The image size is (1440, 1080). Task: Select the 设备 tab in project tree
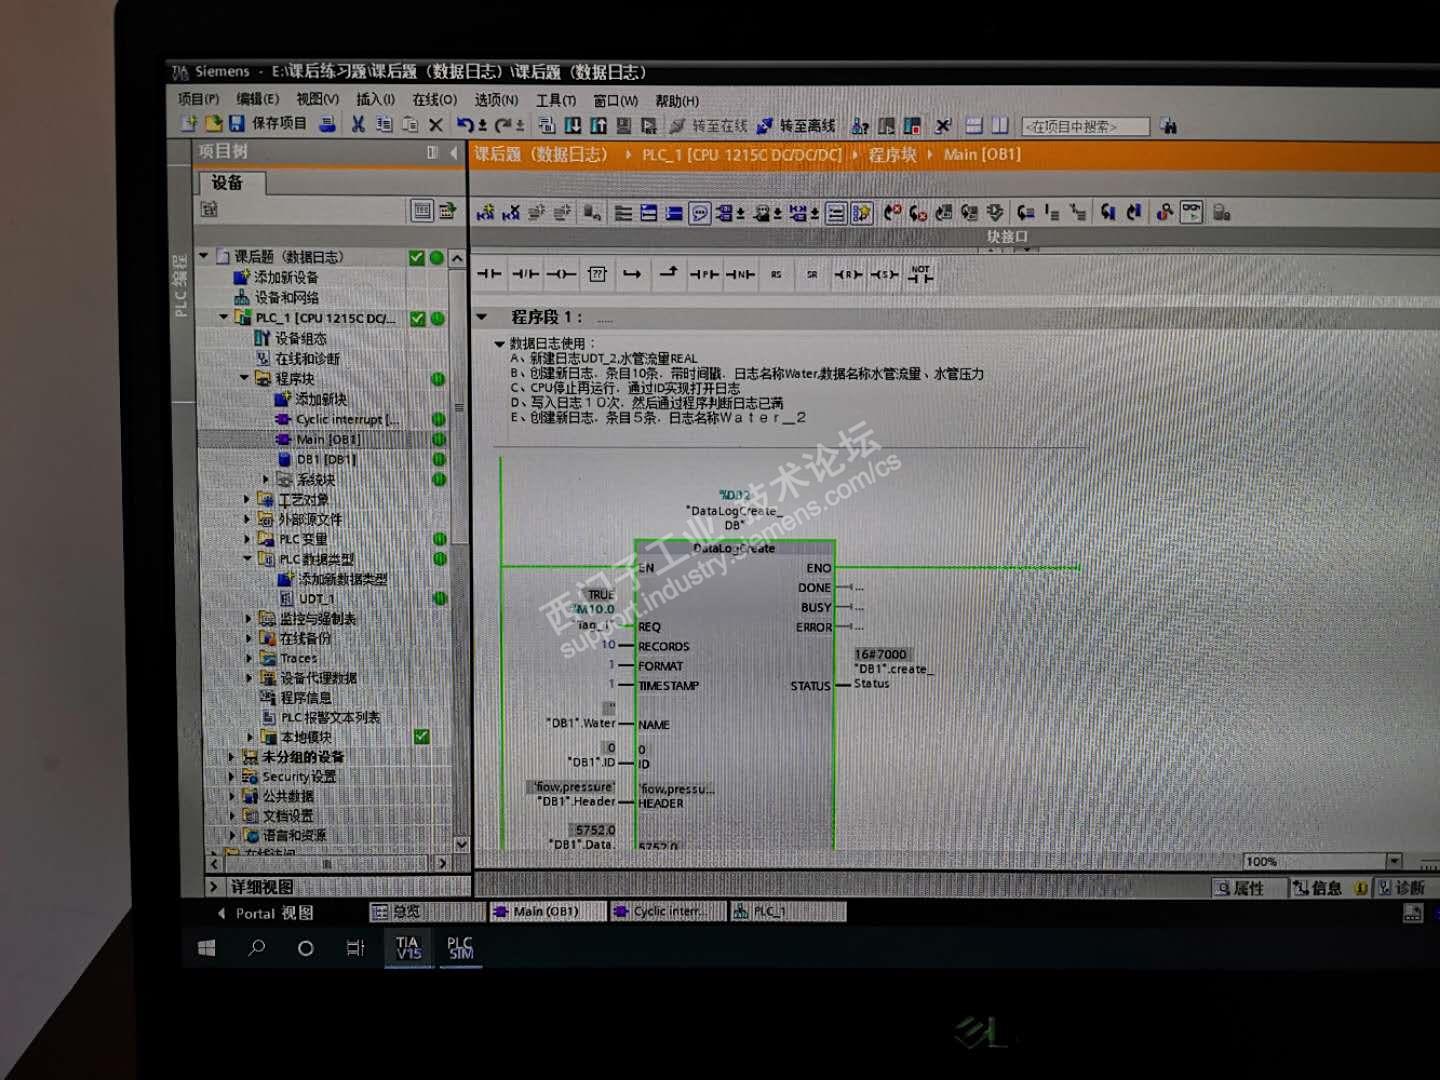226,182
